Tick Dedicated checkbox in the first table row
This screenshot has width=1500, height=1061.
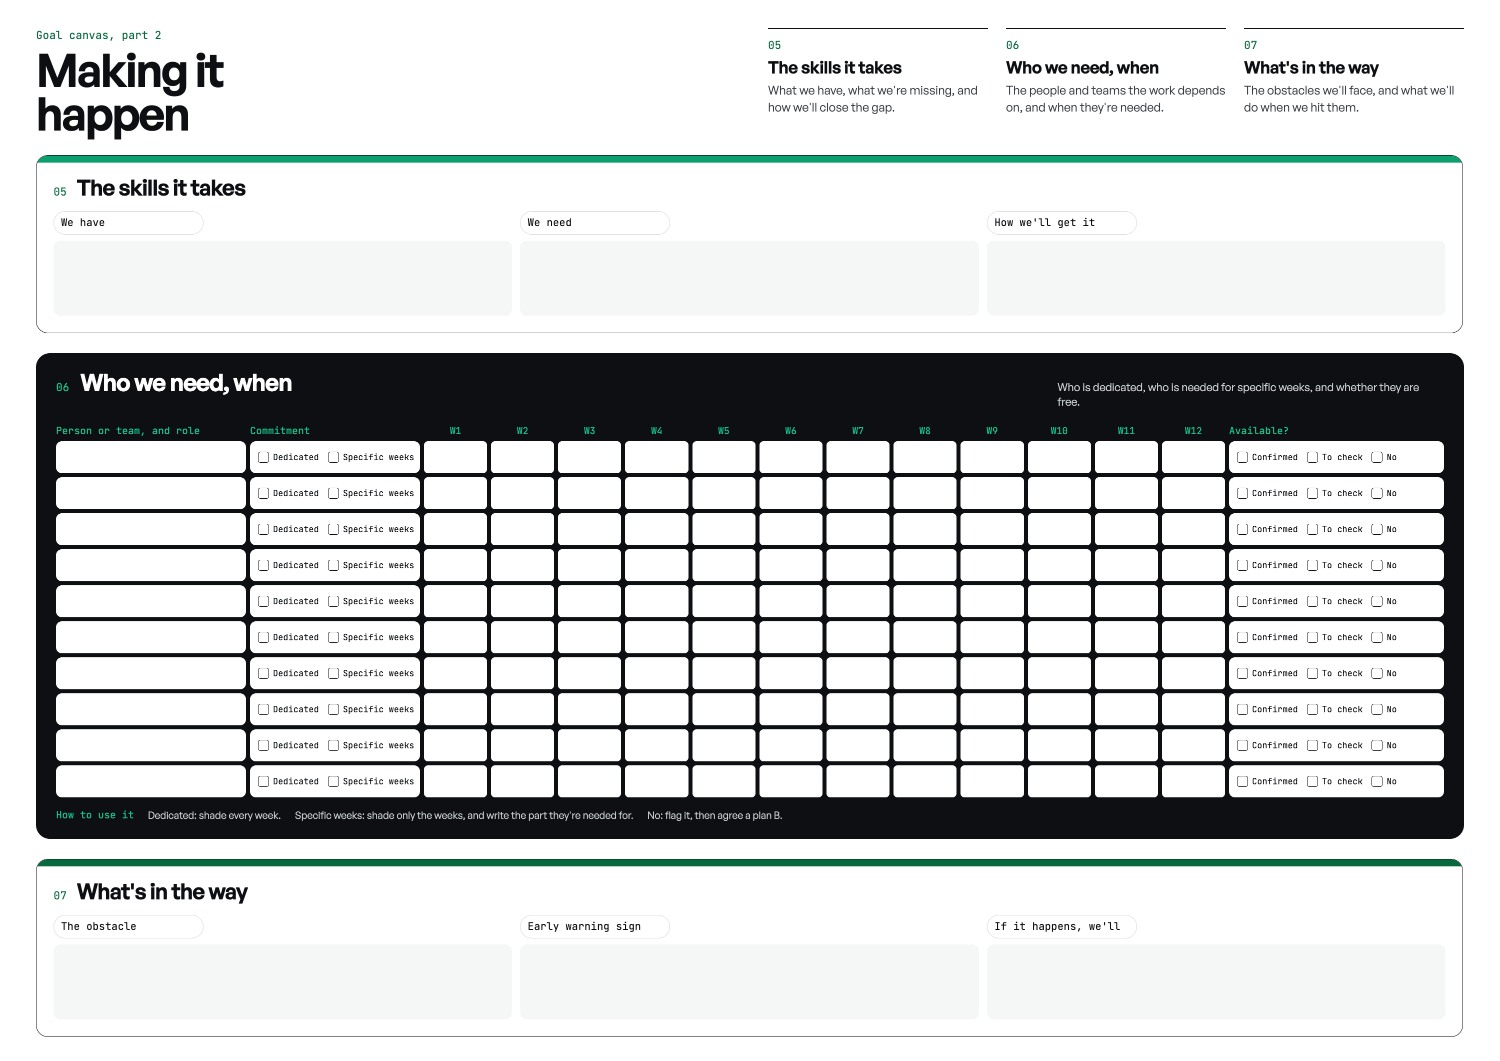(264, 457)
